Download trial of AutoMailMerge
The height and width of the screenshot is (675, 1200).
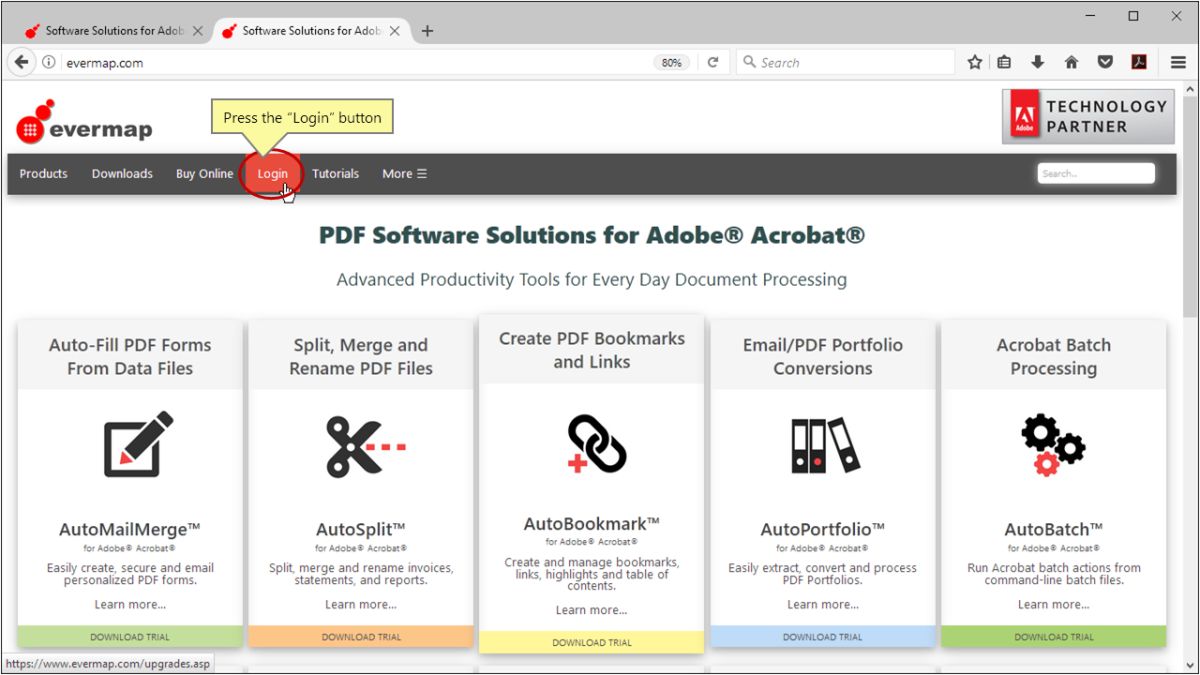coord(130,637)
